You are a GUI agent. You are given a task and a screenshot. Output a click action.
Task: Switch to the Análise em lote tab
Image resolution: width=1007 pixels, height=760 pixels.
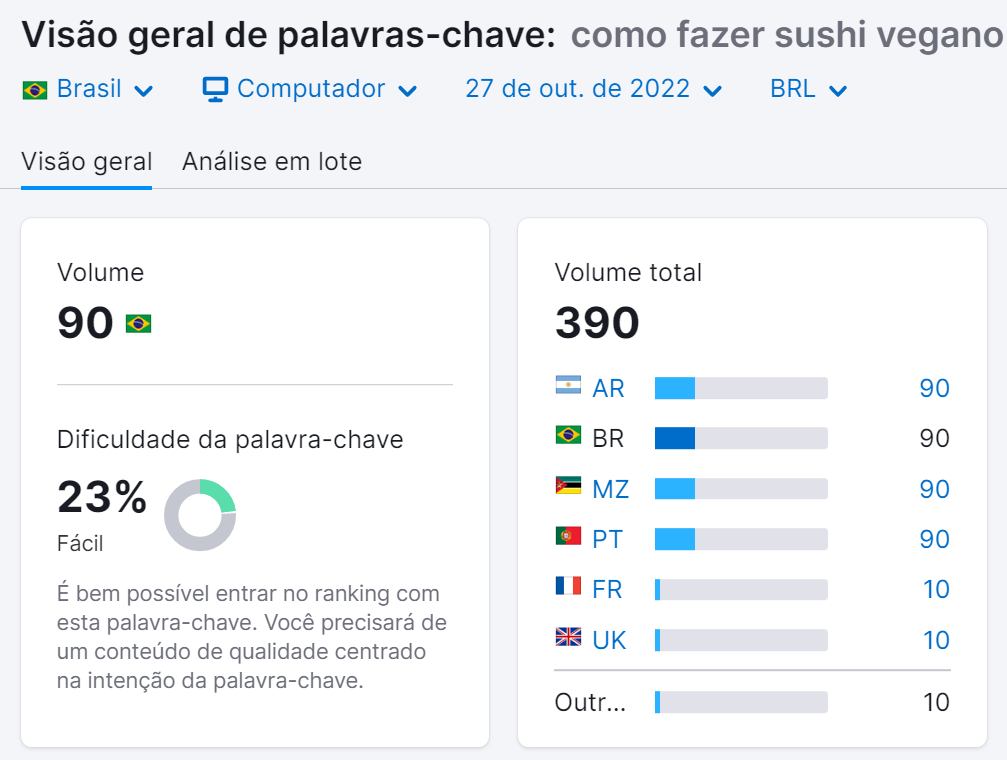(272, 161)
